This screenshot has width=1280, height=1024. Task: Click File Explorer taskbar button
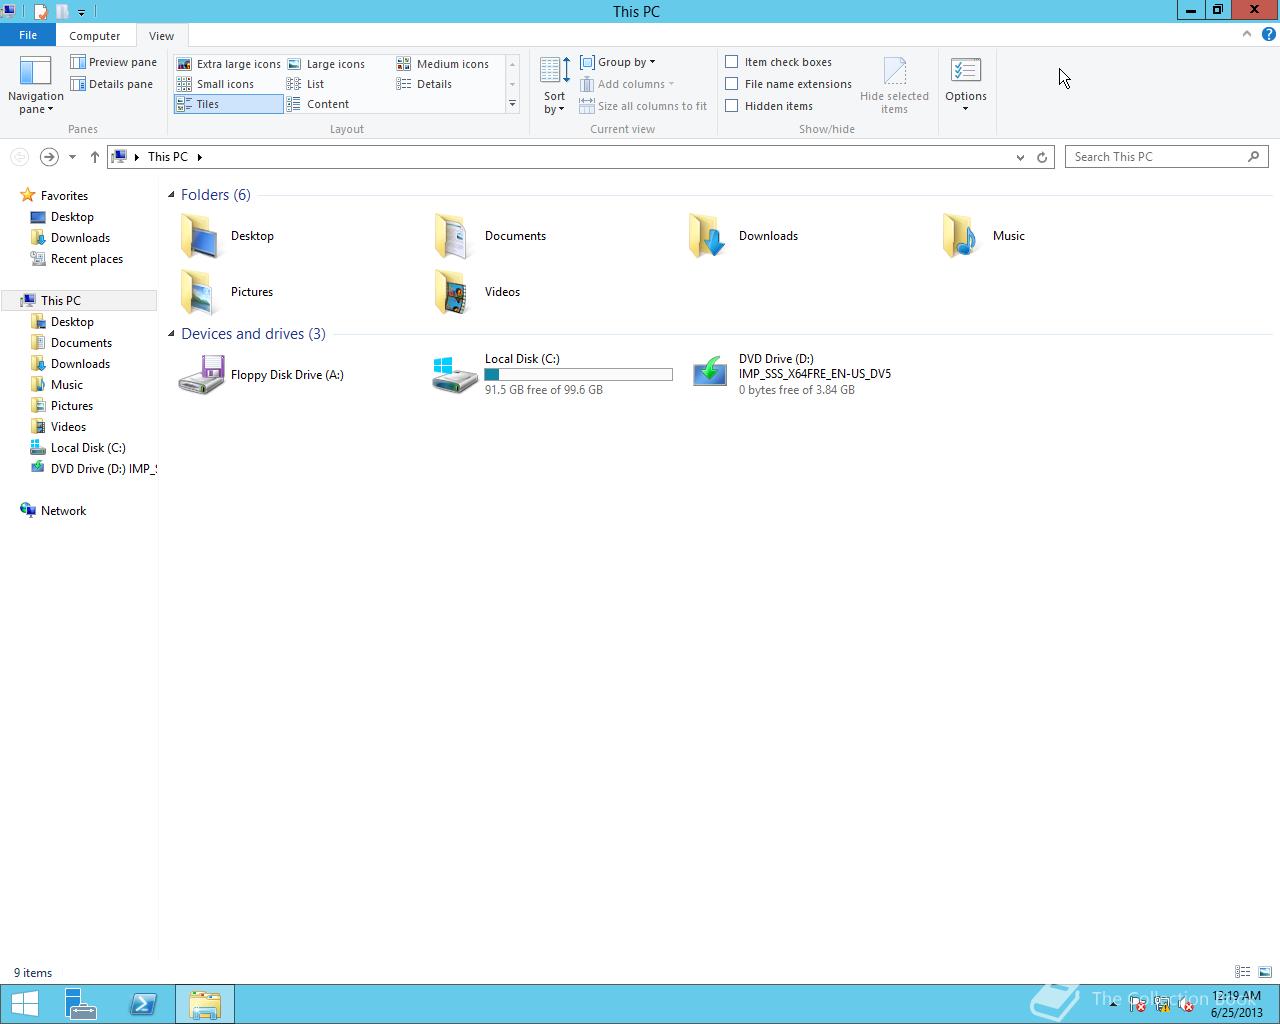click(x=205, y=1004)
